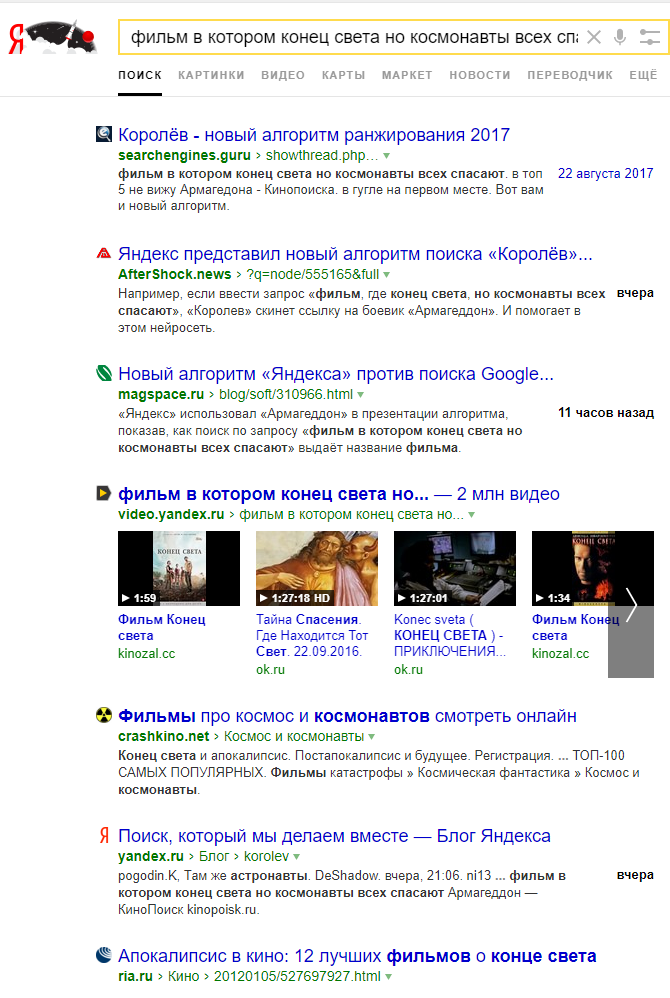
Task: Click ria.ru globe favicon icon
Action: coord(104,955)
